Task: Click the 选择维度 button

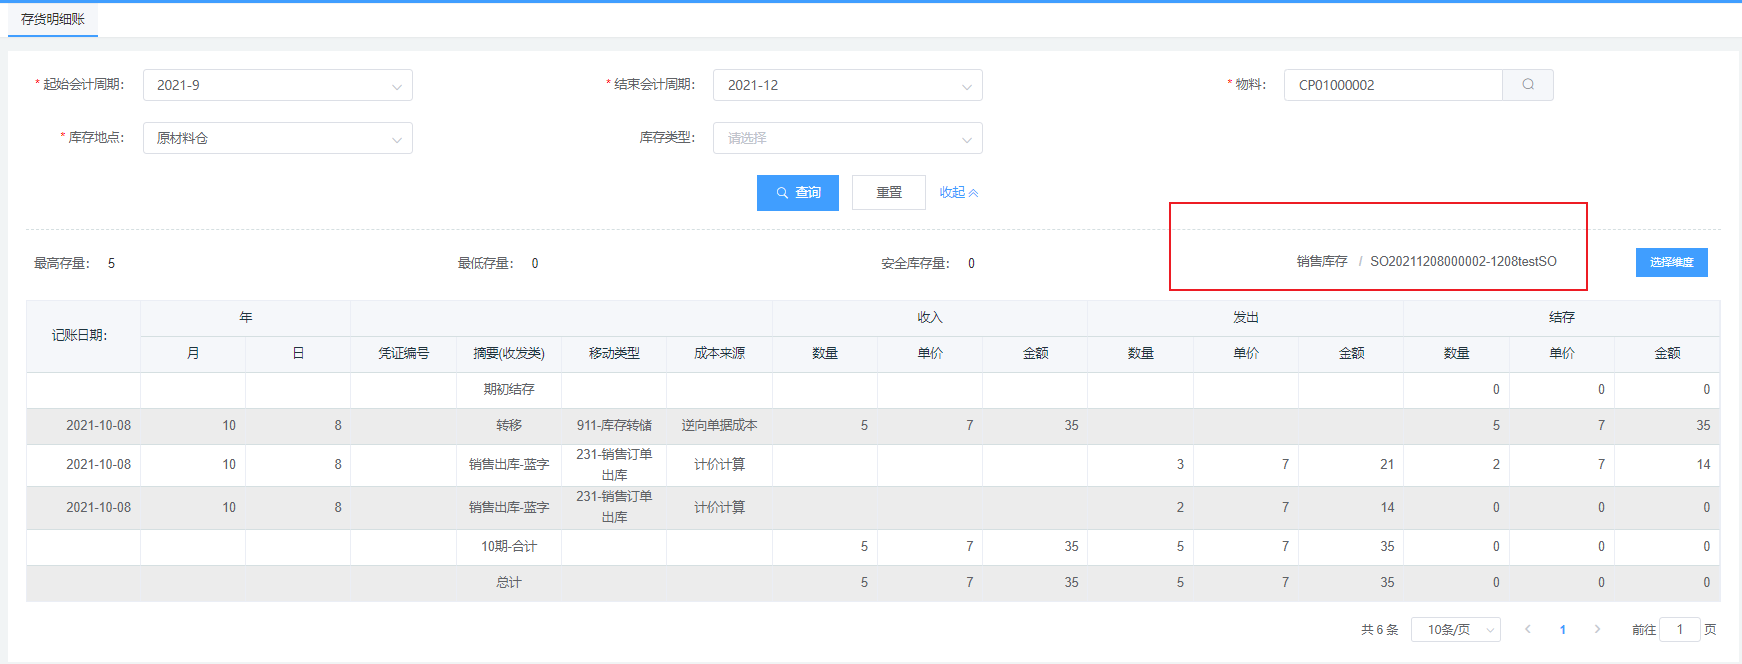Action: click(x=1671, y=262)
